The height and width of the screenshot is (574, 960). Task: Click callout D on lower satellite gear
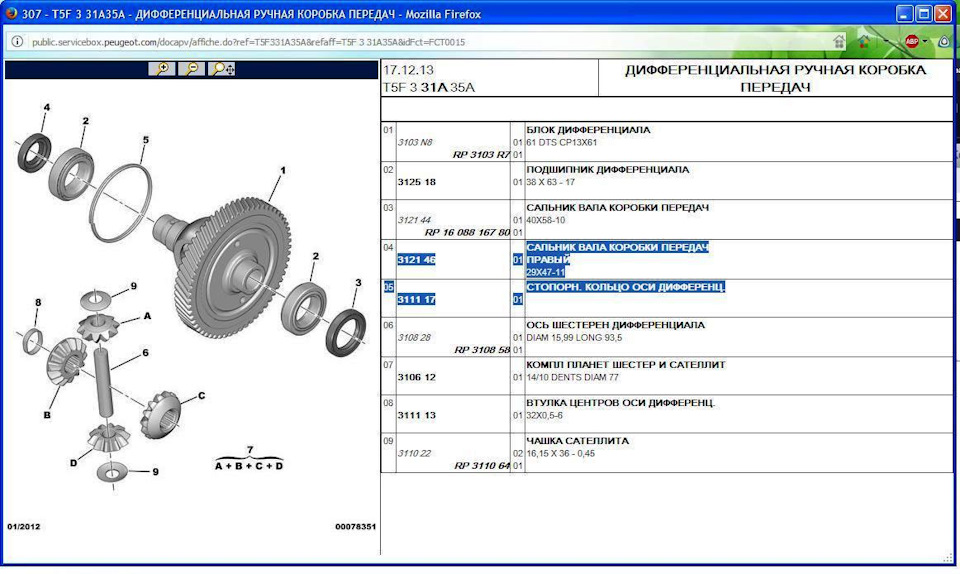(x=73, y=463)
